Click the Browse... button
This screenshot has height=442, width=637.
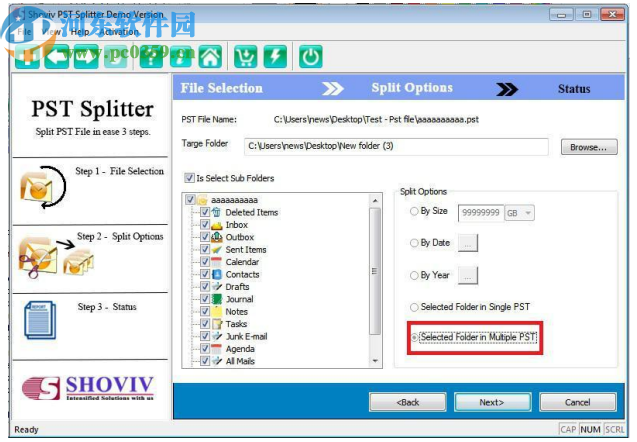(x=589, y=147)
